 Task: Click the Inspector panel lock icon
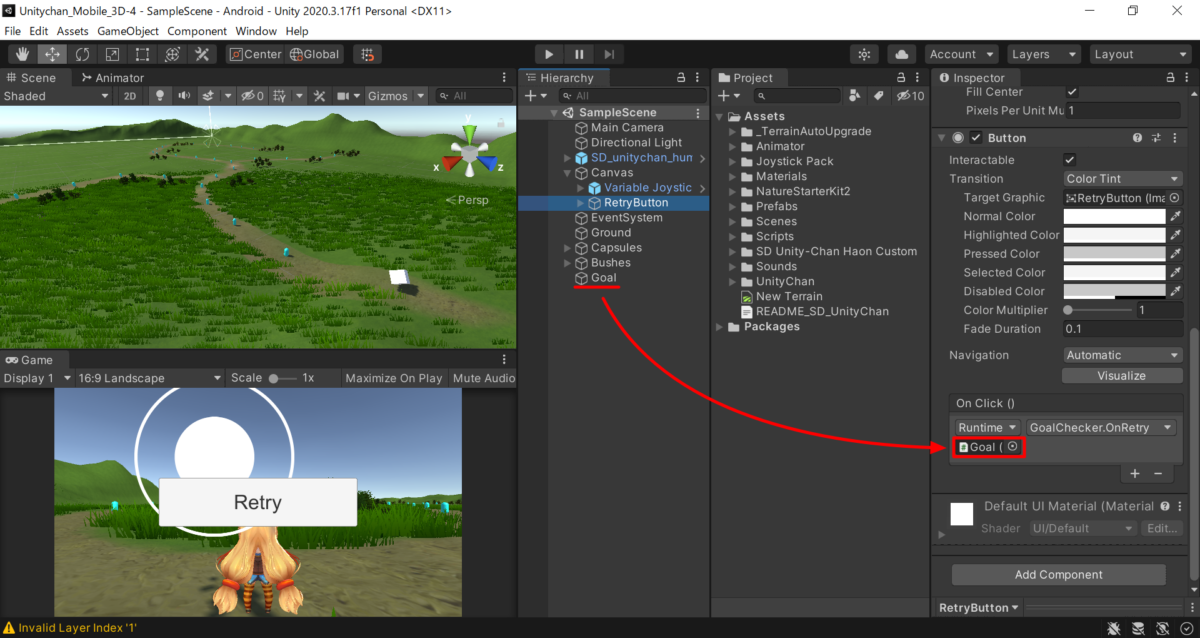(x=1168, y=77)
